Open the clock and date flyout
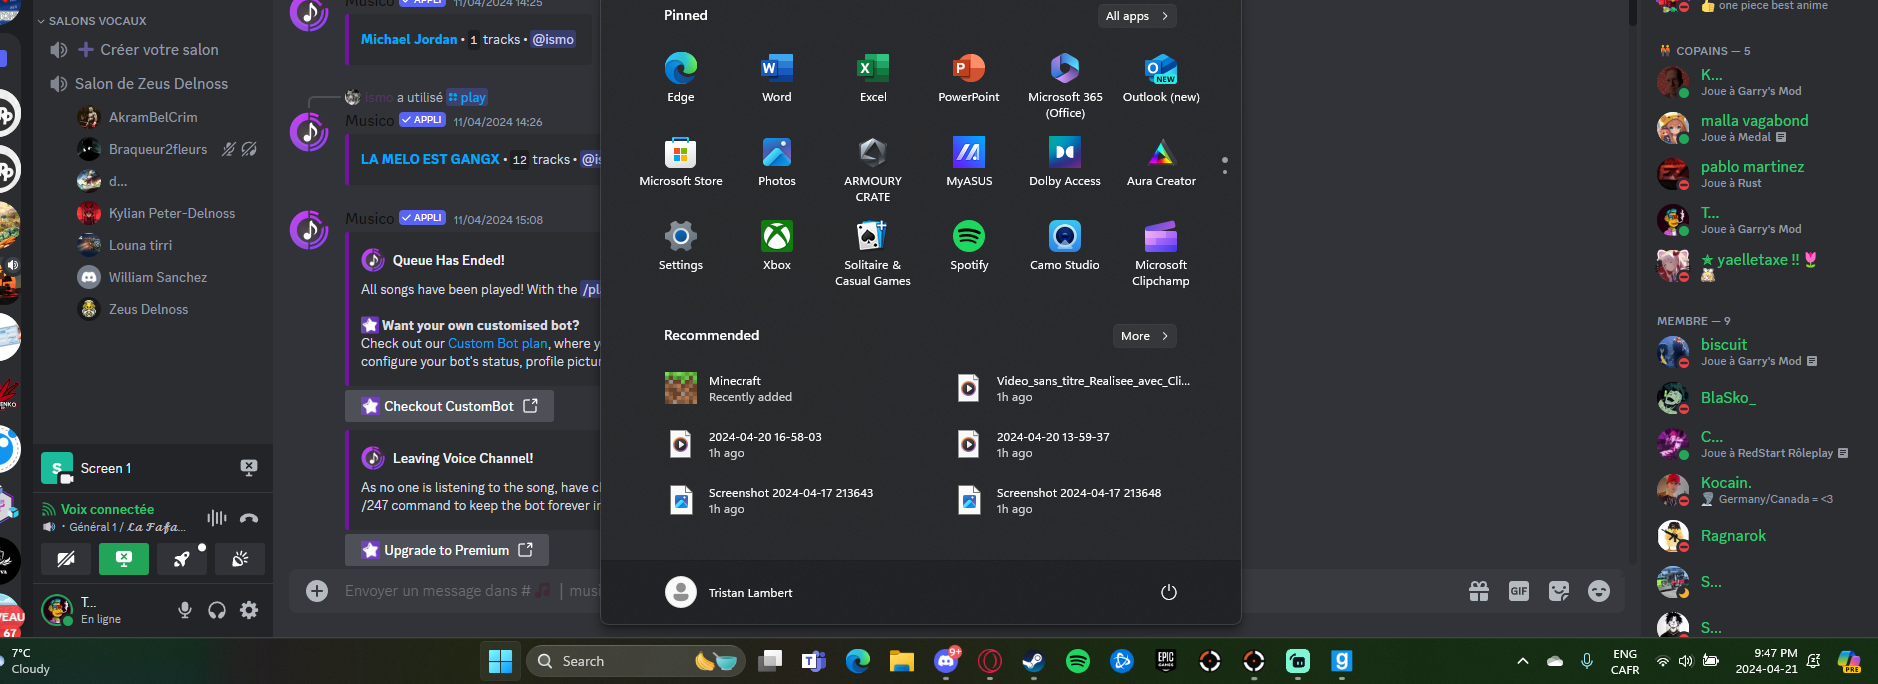The height and width of the screenshot is (684, 1878). [x=1767, y=661]
